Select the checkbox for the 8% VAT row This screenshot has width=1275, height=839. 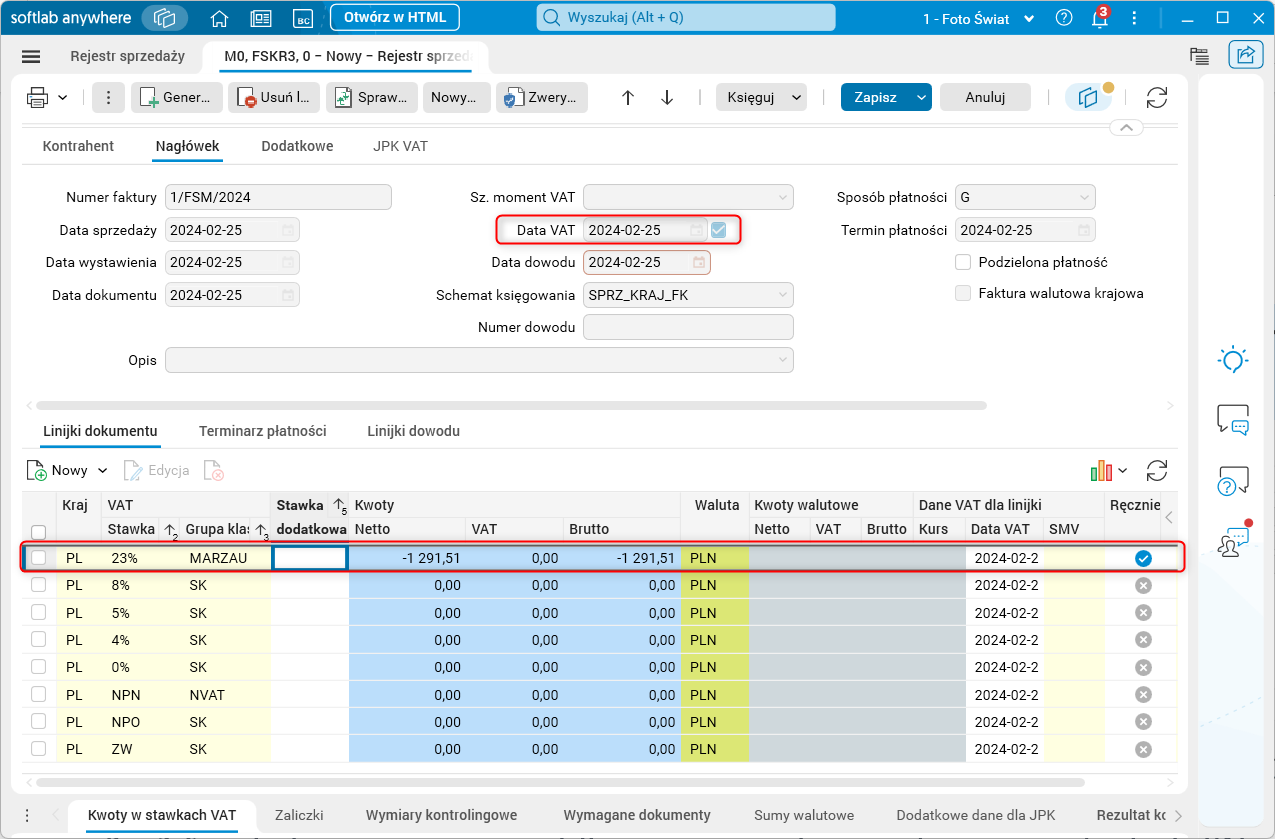[x=39, y=585]
